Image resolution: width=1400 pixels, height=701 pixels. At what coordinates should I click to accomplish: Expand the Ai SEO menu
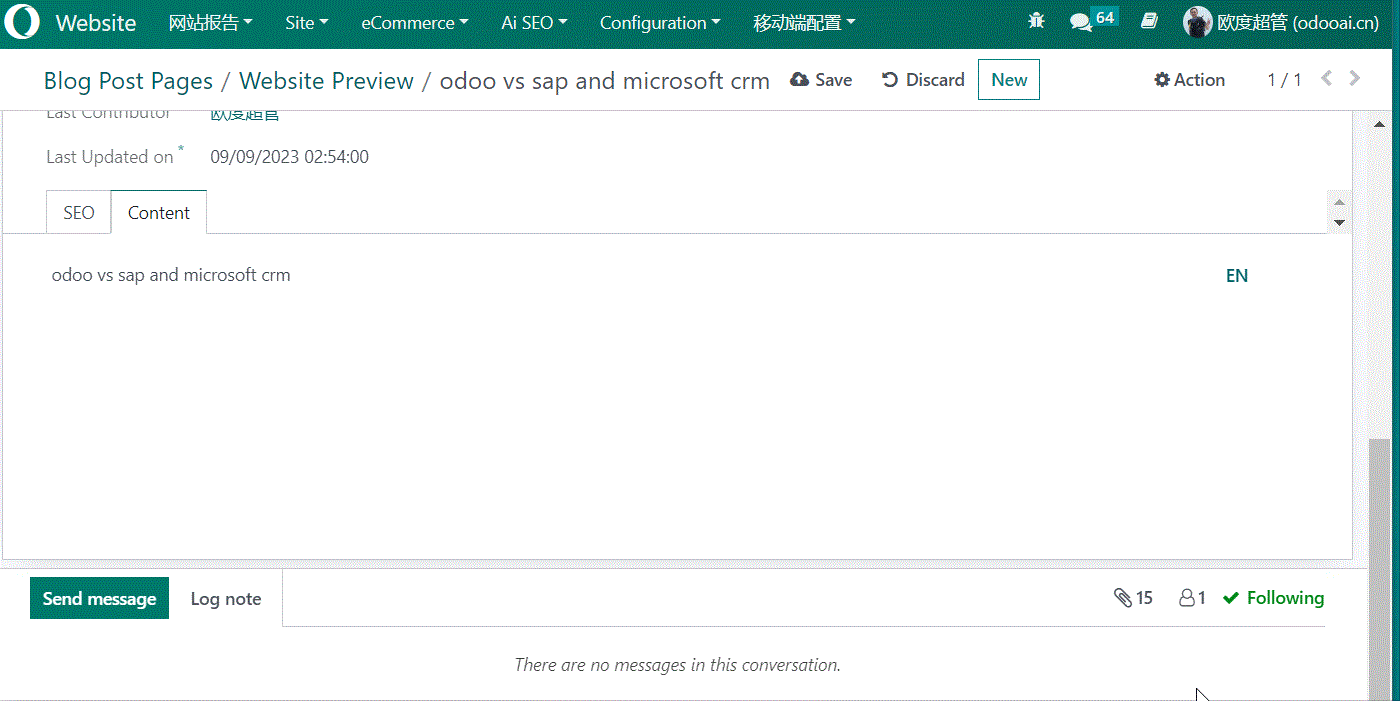pos(534,23)
